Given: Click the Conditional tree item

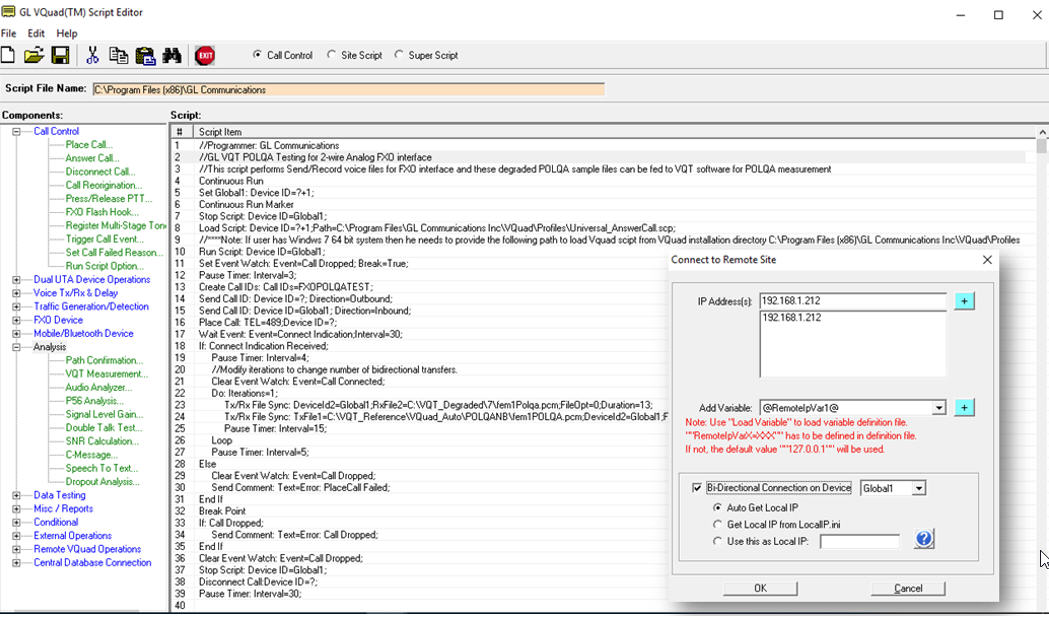Looking at the screenshot, I should pyautogui.click(x=56, y=522).
